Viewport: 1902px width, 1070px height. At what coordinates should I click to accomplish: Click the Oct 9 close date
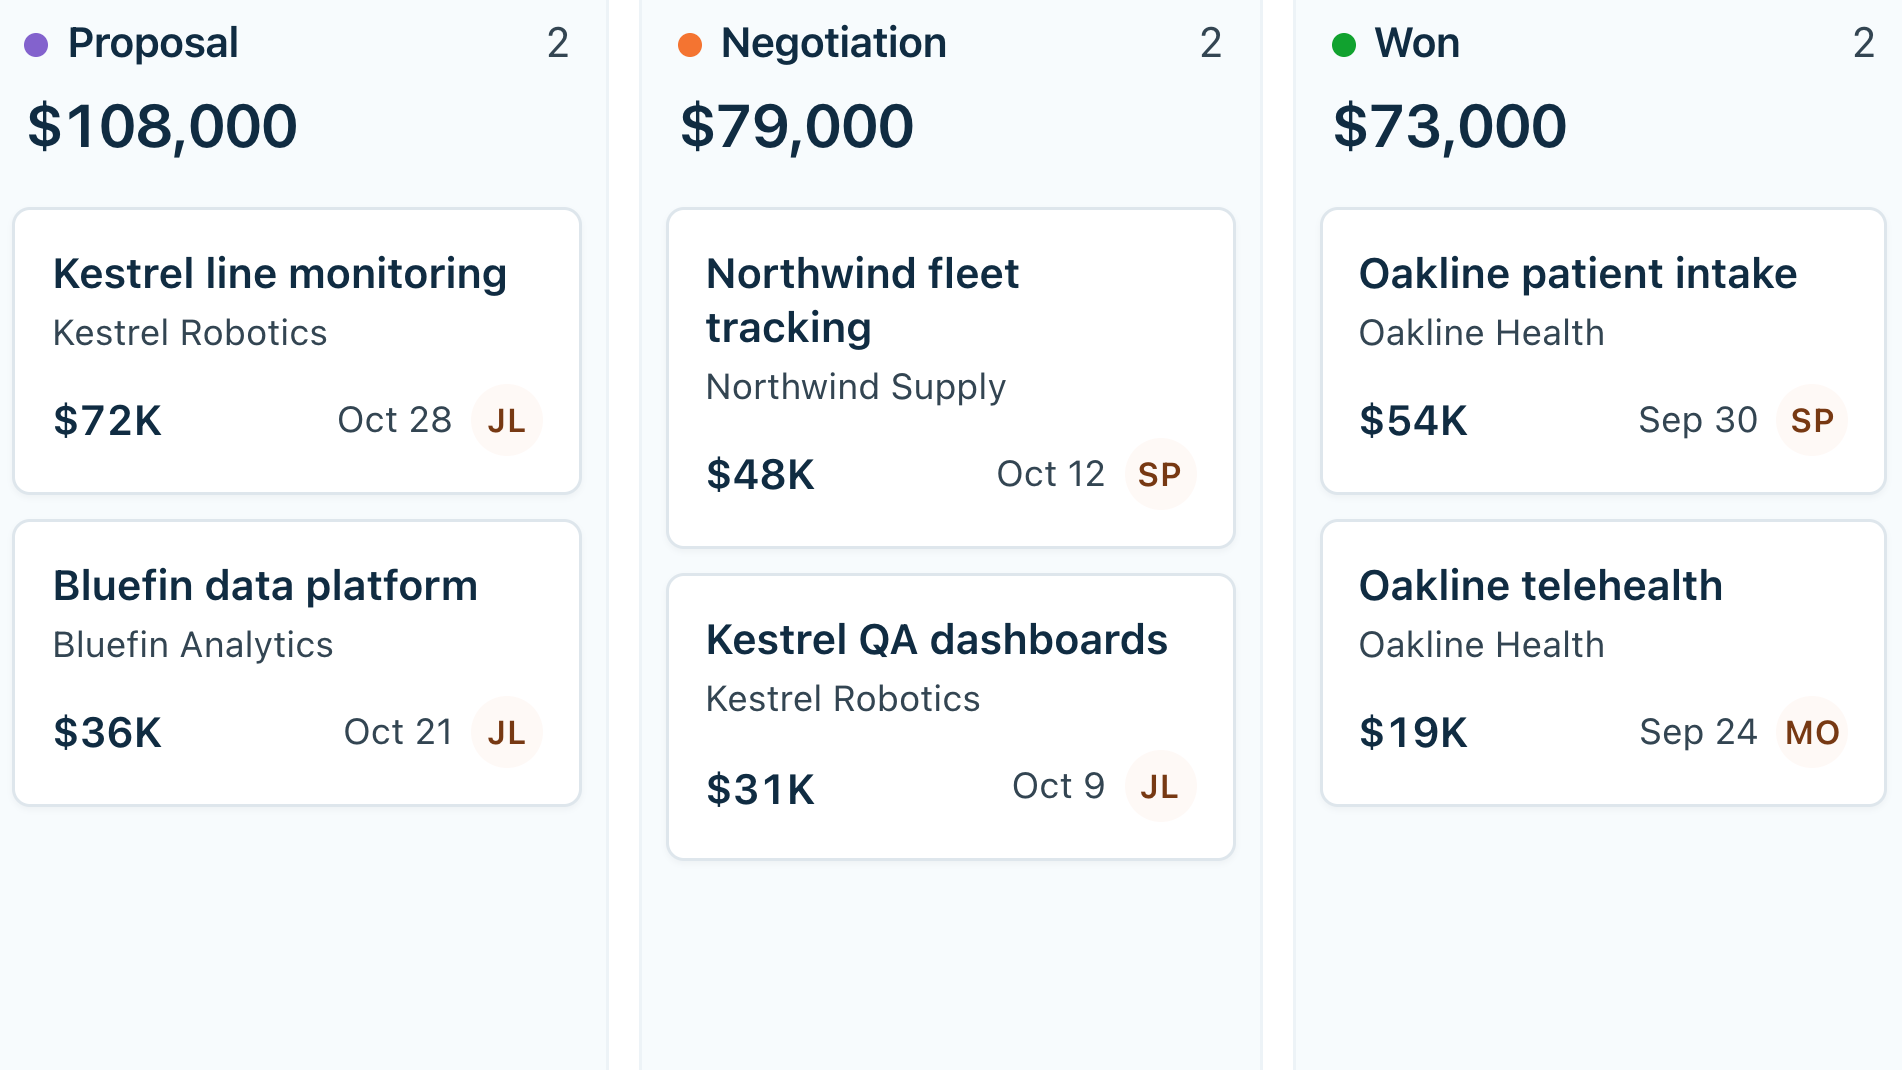coord(1059,786)
